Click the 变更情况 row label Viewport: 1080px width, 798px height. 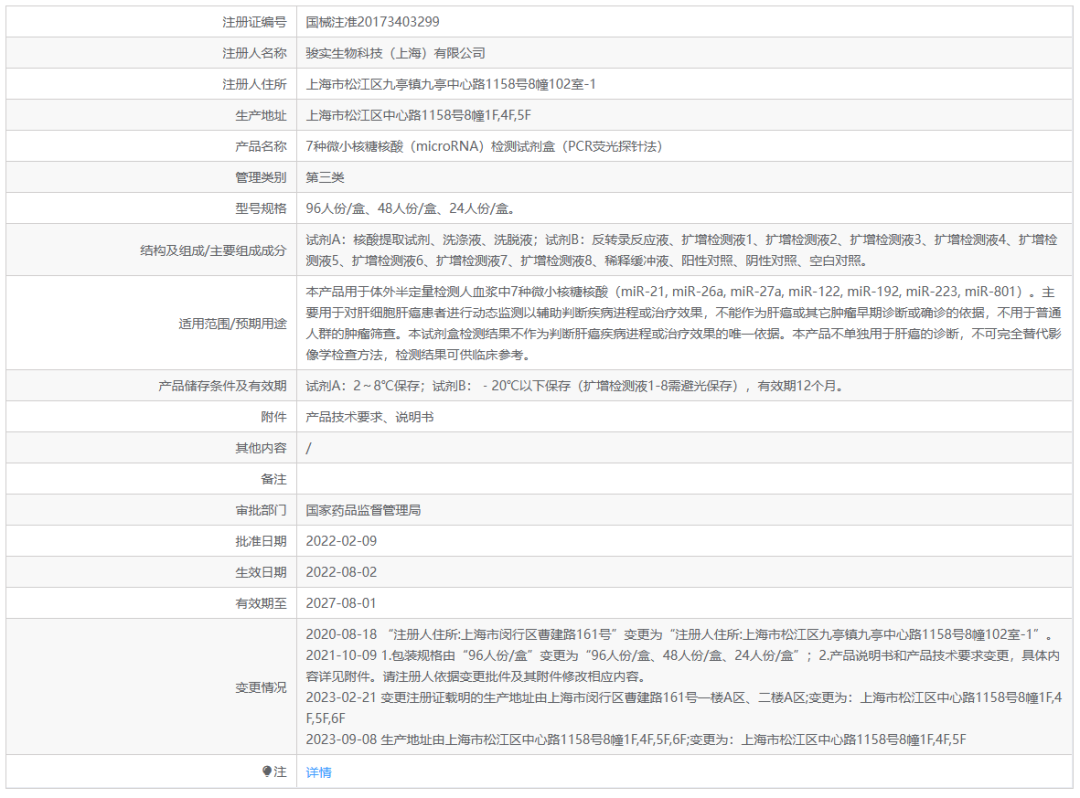coord(260,688)
